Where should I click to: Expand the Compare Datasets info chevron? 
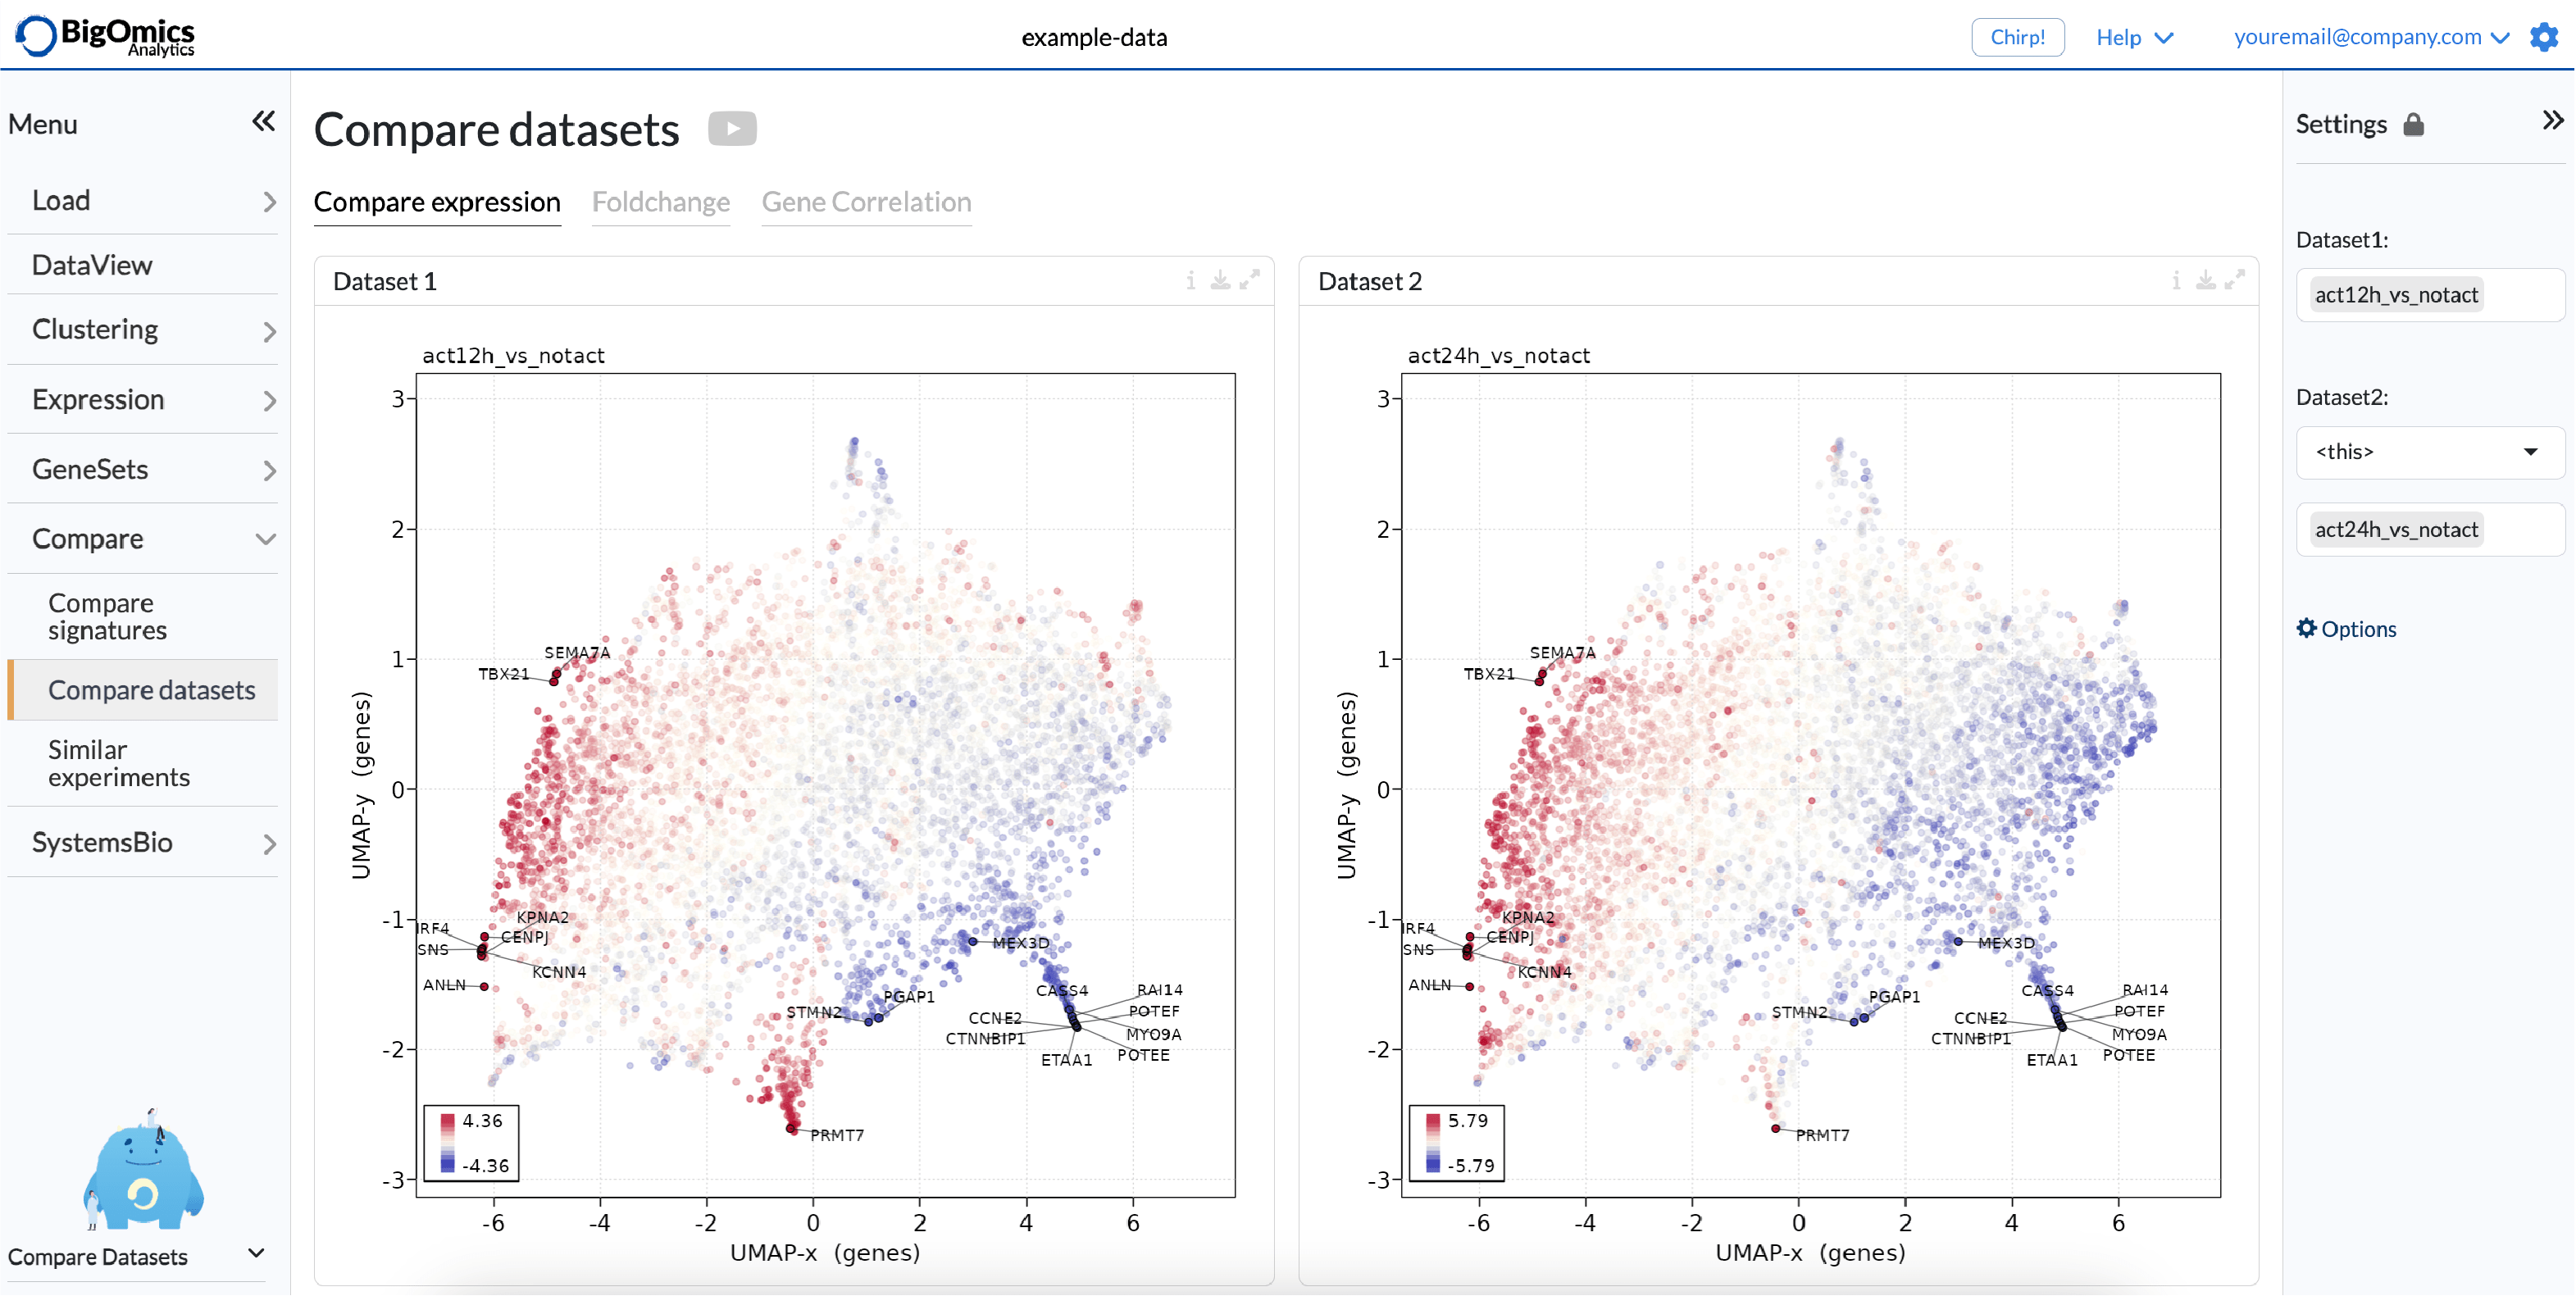pyautogui.click(x=256, y=1254)
